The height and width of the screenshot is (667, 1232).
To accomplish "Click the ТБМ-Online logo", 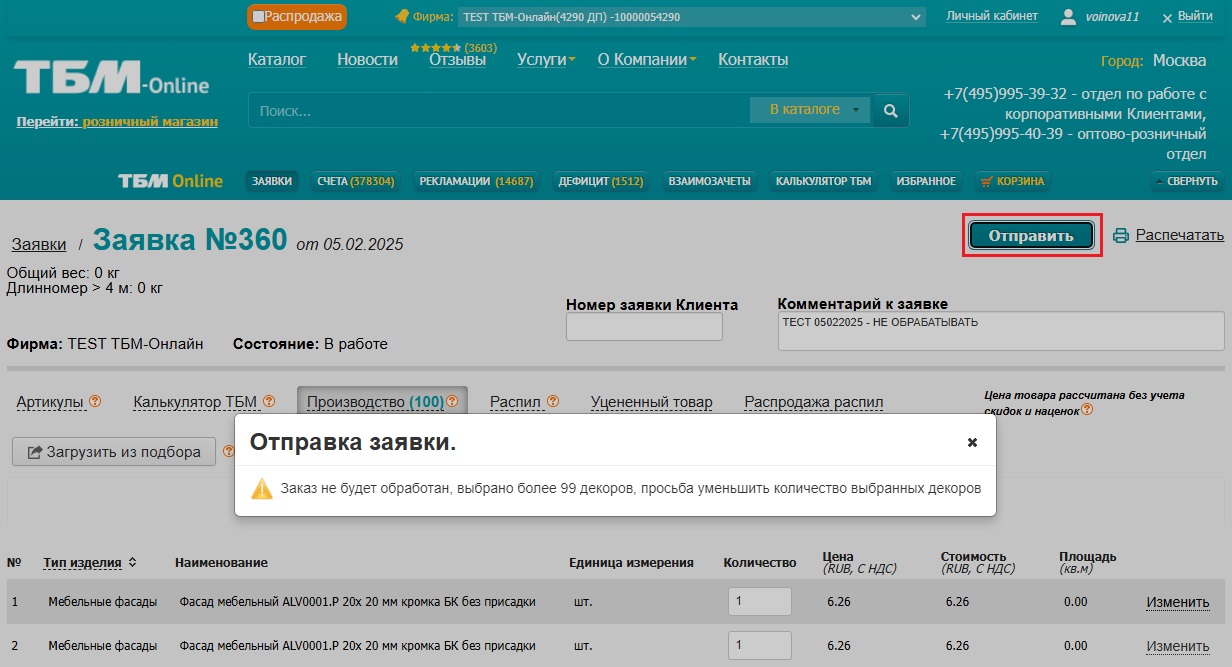I will coord(111,79).
